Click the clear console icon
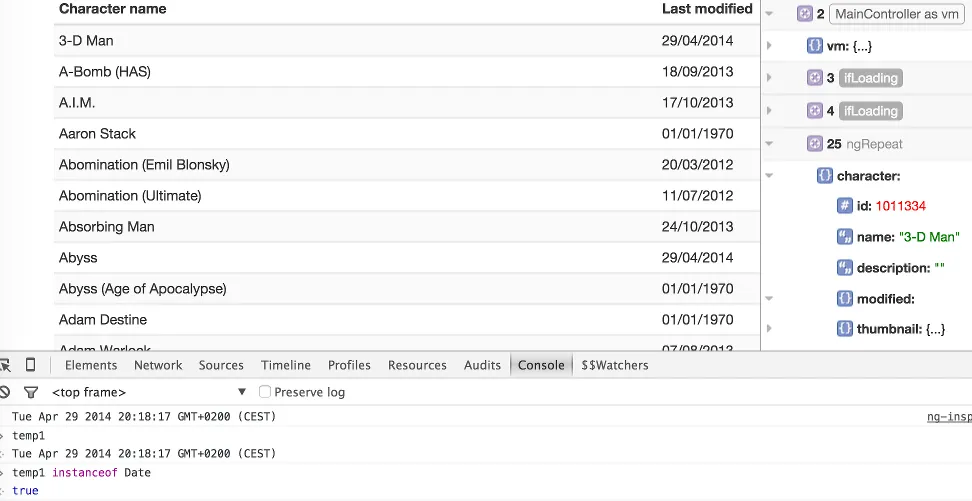 point(5,392)
